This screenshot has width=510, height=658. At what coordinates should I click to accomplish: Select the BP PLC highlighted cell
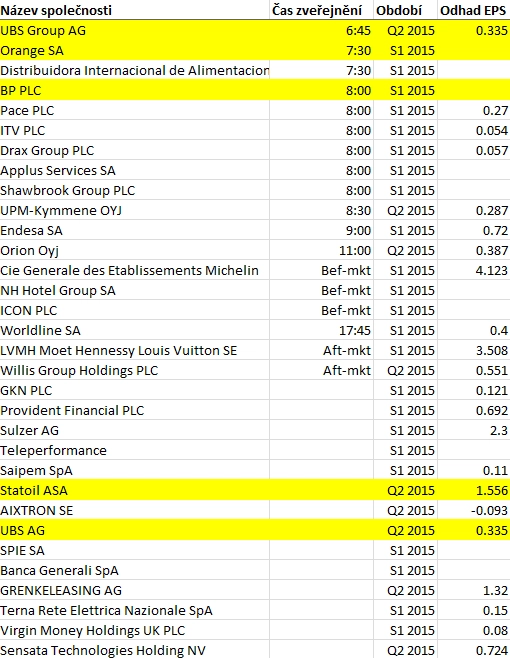pyautogui.click(x=134, y=91)
